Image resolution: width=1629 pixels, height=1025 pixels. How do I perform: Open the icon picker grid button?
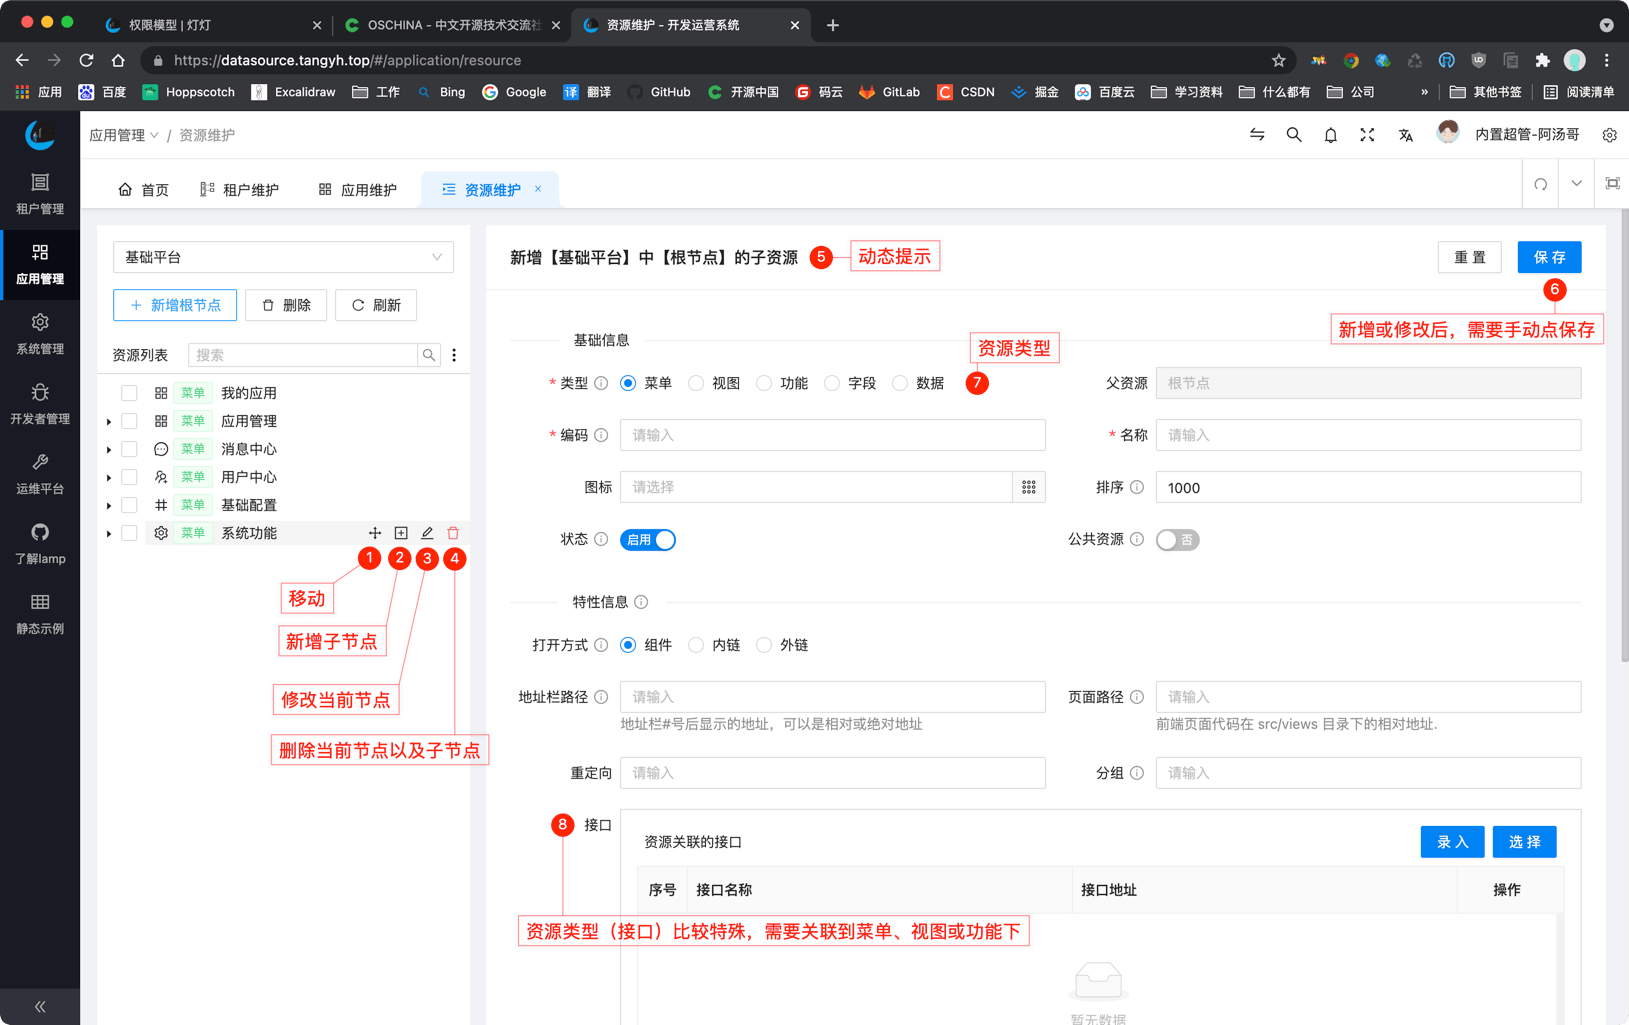click(1028, 487)
